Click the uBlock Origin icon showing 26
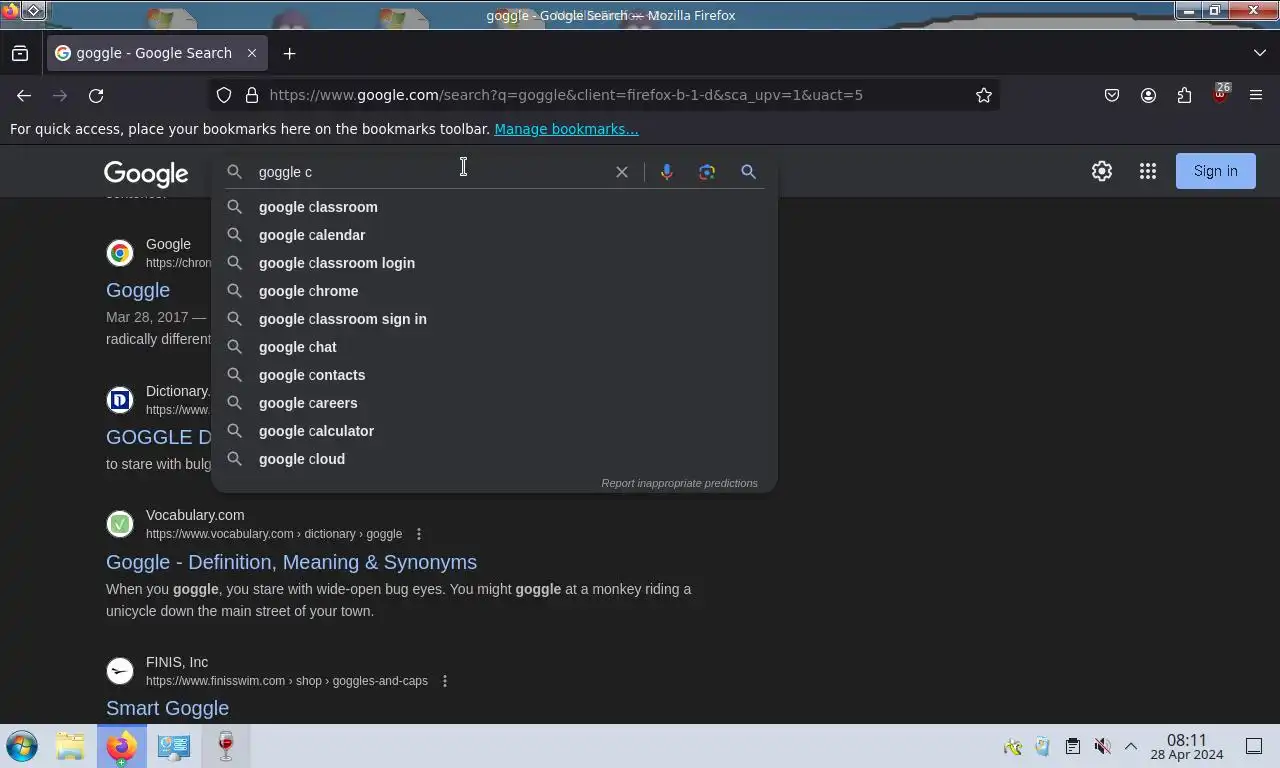This screenshot has height=768, width=1280. [1220, 95]
